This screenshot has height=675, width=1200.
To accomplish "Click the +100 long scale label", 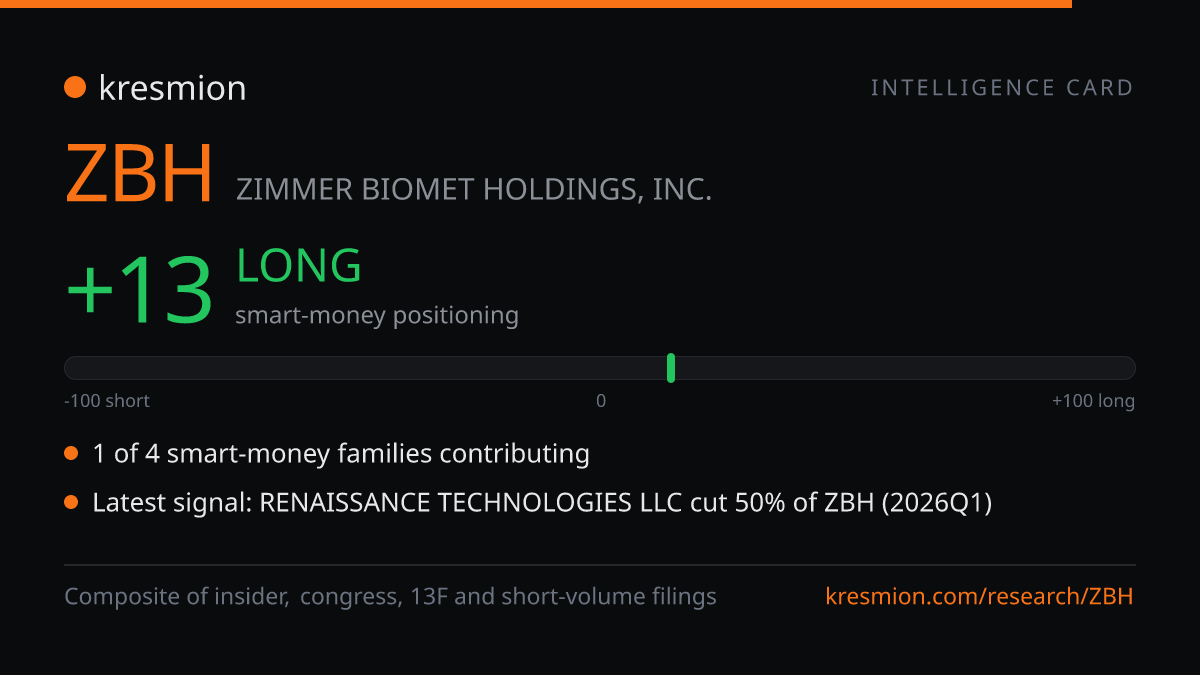I will pos(1093,401).
